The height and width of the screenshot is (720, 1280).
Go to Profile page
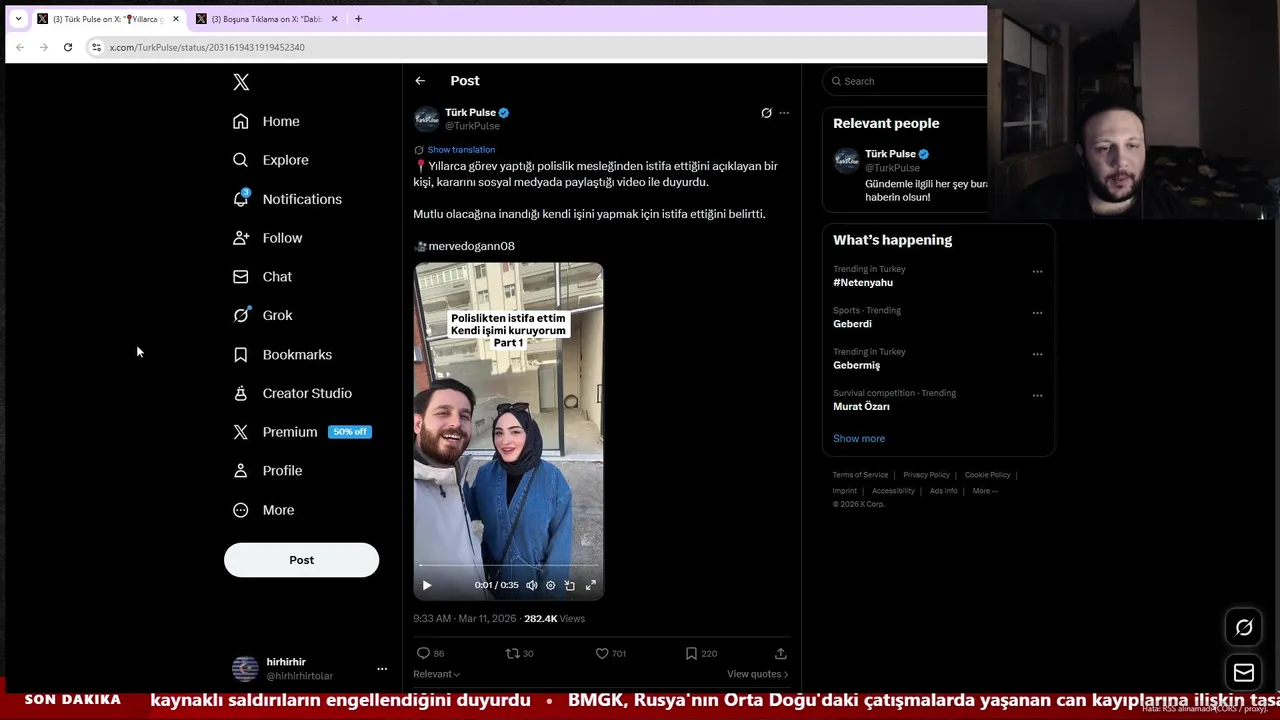click(267, 471)
